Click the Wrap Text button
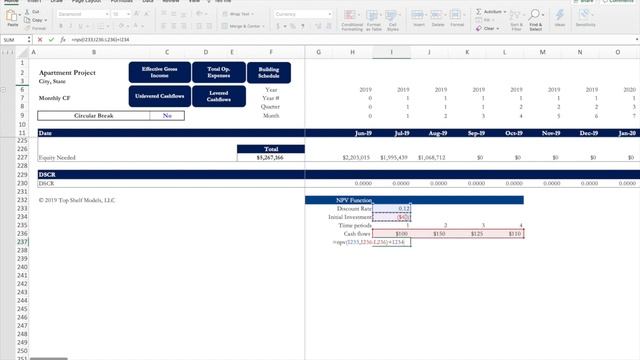The height and width of the screenshot is (360, 640). tap(238, 14)
